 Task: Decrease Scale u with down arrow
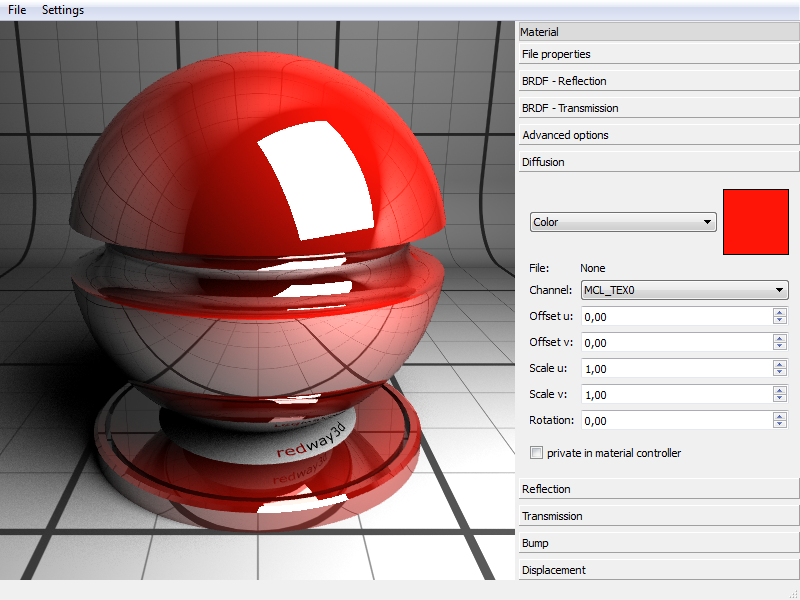pos(779,373)
